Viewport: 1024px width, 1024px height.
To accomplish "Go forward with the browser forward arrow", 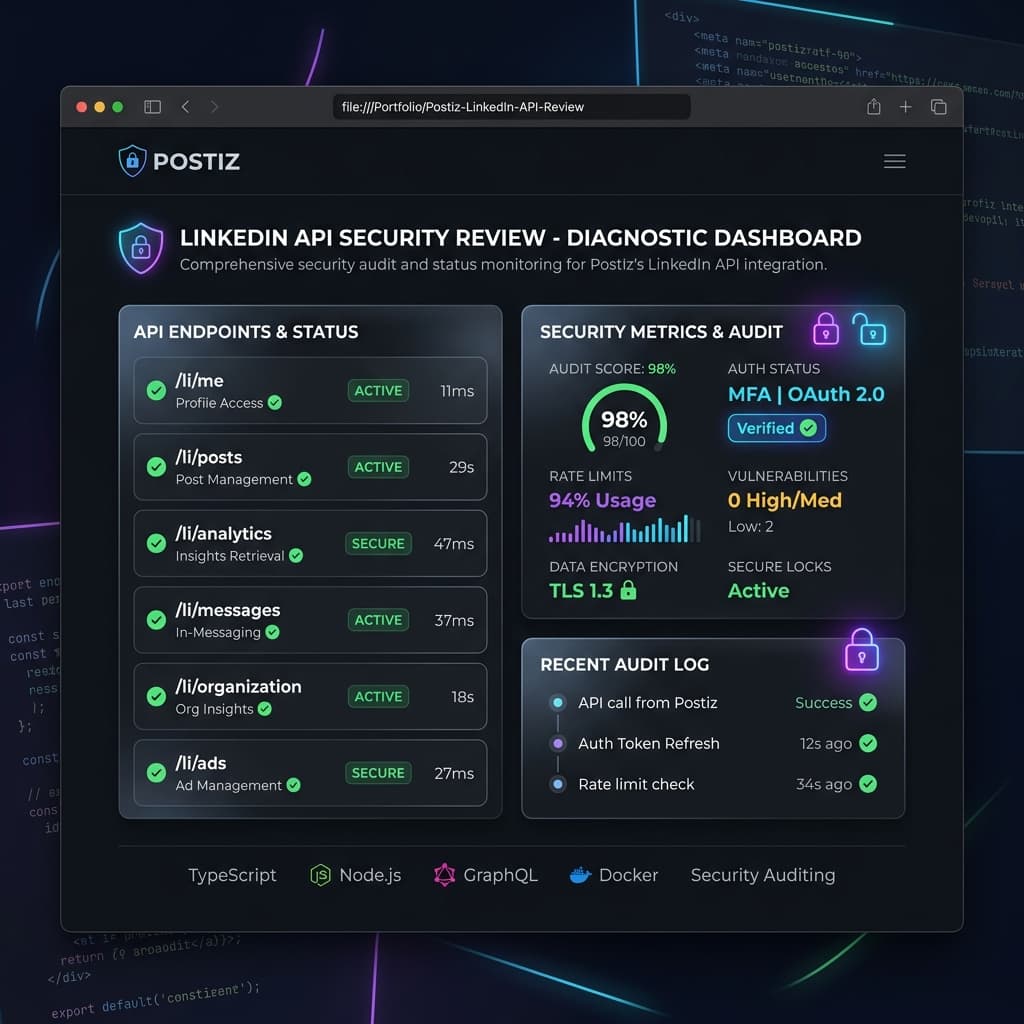I will point(214,106).
